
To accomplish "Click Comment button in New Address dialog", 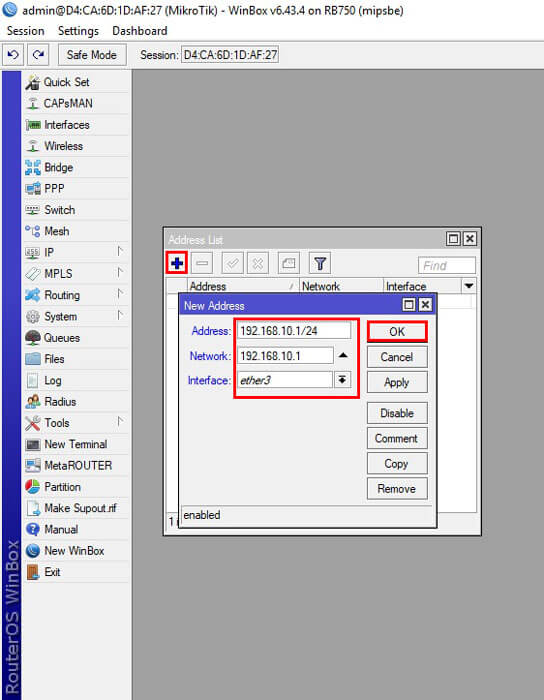I will (x=397, y=438).
